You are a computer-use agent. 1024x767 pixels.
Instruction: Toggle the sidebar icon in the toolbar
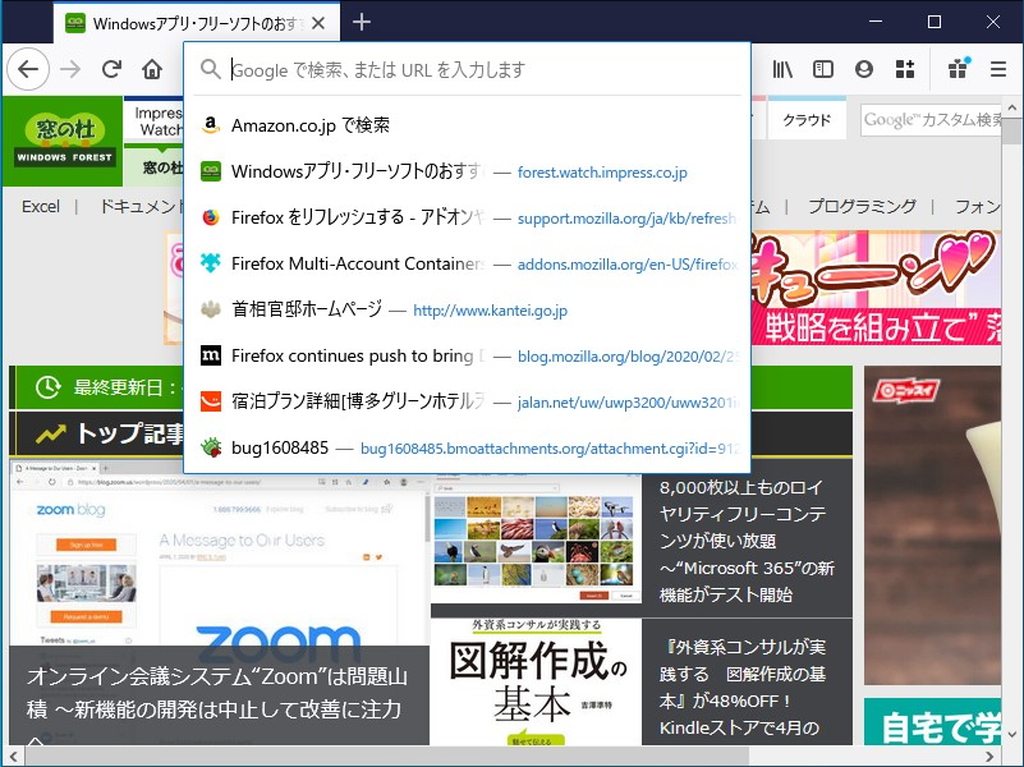(822, 69)
